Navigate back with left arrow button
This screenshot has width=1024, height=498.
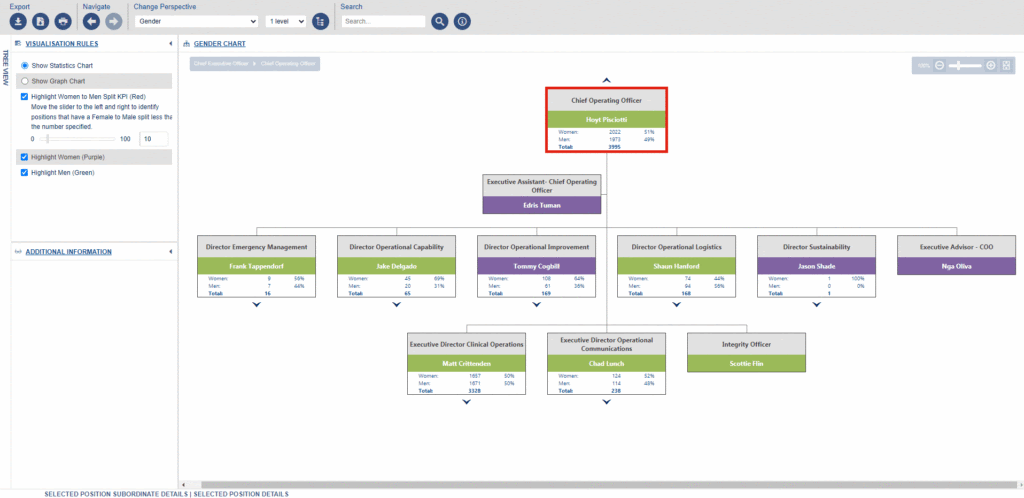(91, 22)
